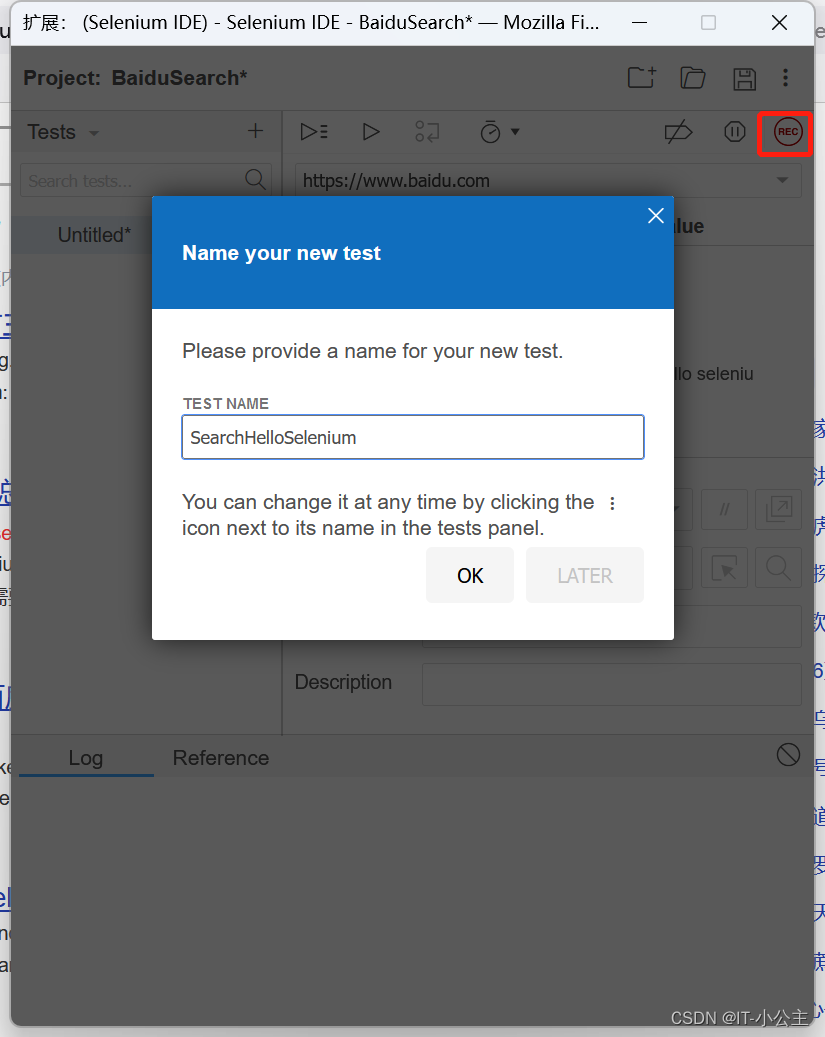
Task: Click the select target in page icon
Action: click(724, 567)
